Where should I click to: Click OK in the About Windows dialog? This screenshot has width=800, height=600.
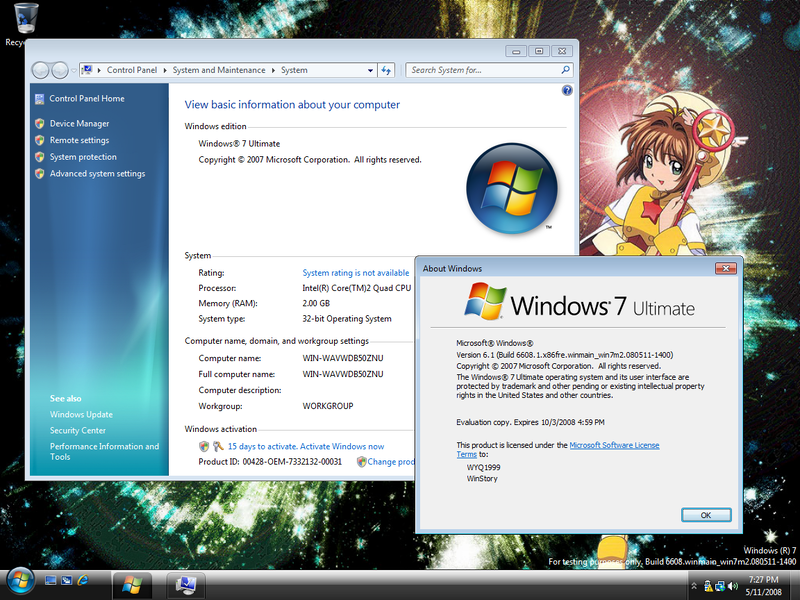pos(706,514)
